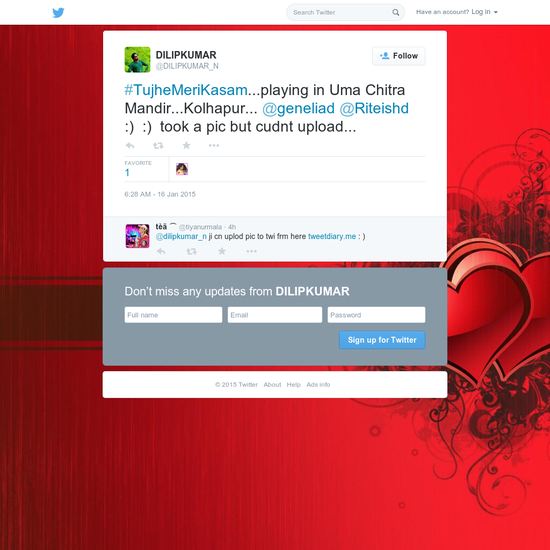Open the @tiyanurmala handle
Image resolution: width=550 pixels, height=550 pixels.
(200, 227)
